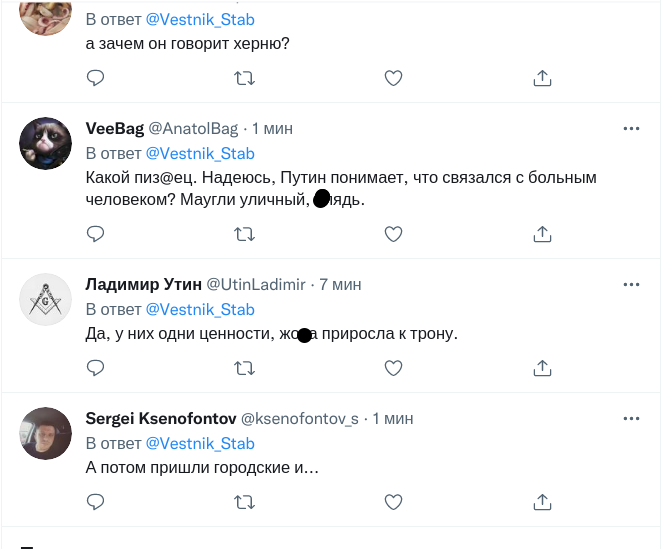Share VeeBag's tweet
The height and width of the screenshot is (549, 661).
[542, 234]
